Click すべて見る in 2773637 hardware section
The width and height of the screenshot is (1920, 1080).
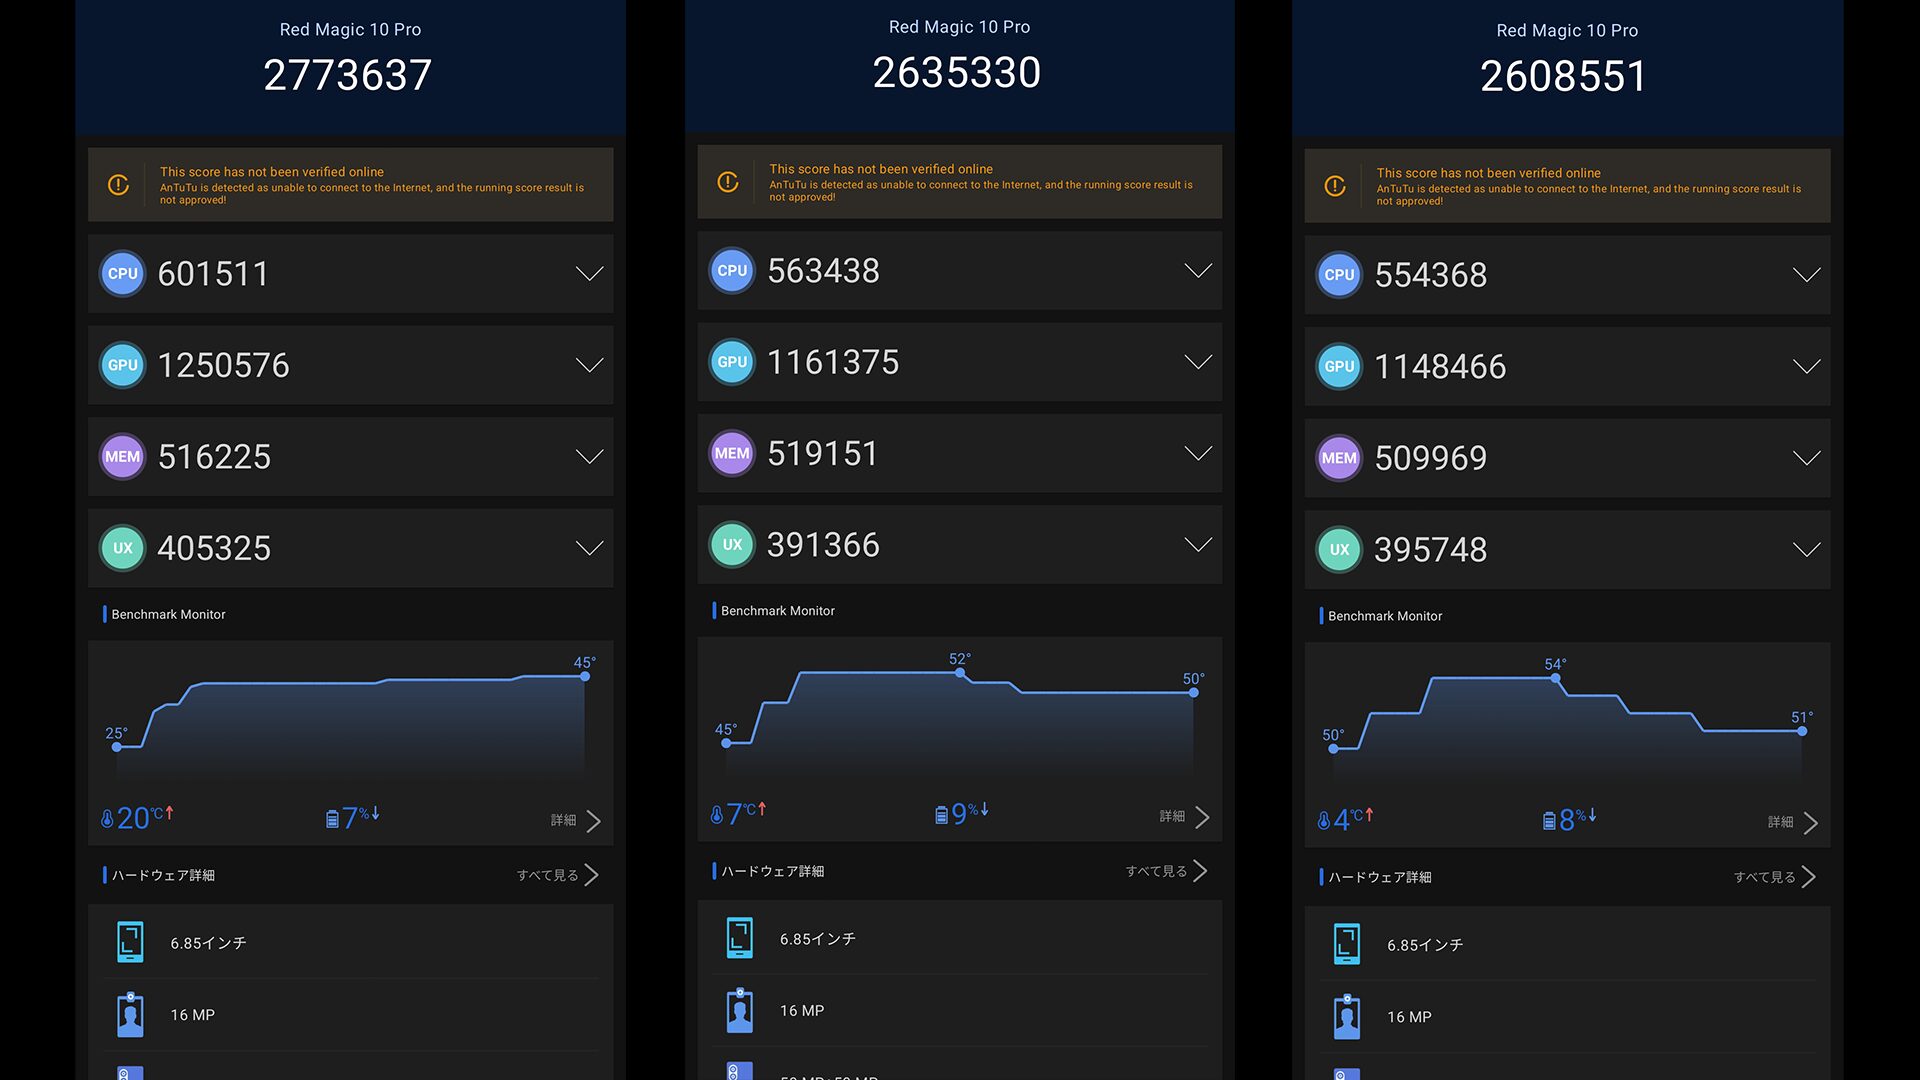[558, 875]
